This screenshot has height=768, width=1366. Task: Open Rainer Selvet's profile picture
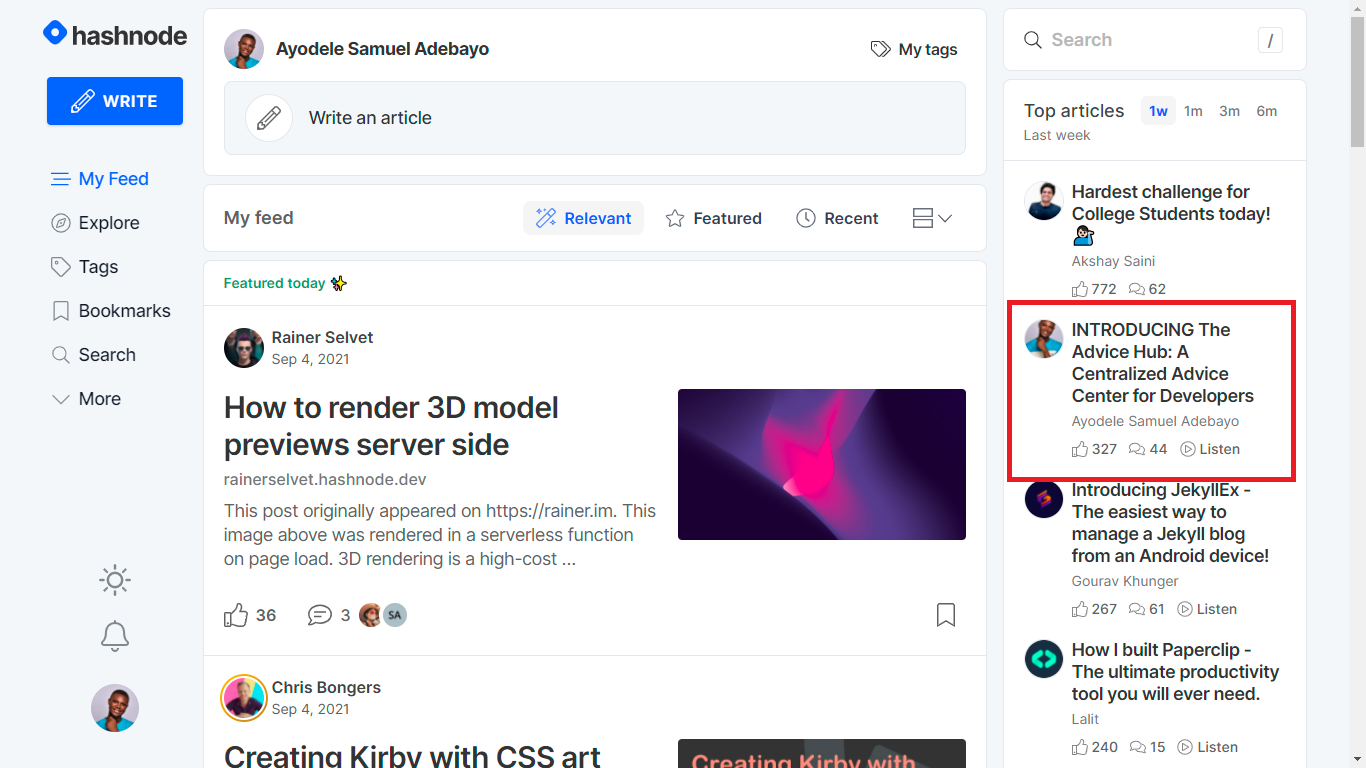(x=244, y=348)
